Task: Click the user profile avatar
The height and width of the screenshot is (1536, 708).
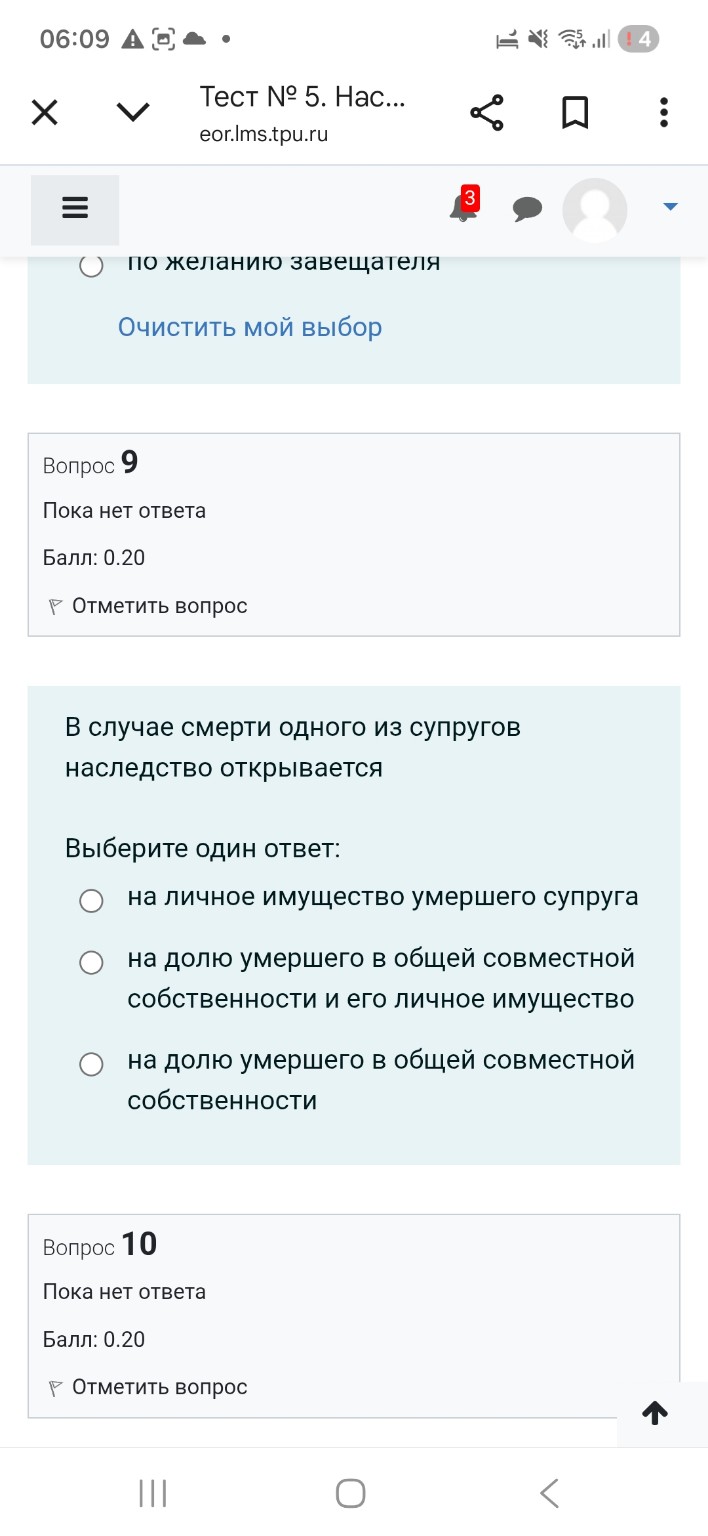Action: click(595, 210)
